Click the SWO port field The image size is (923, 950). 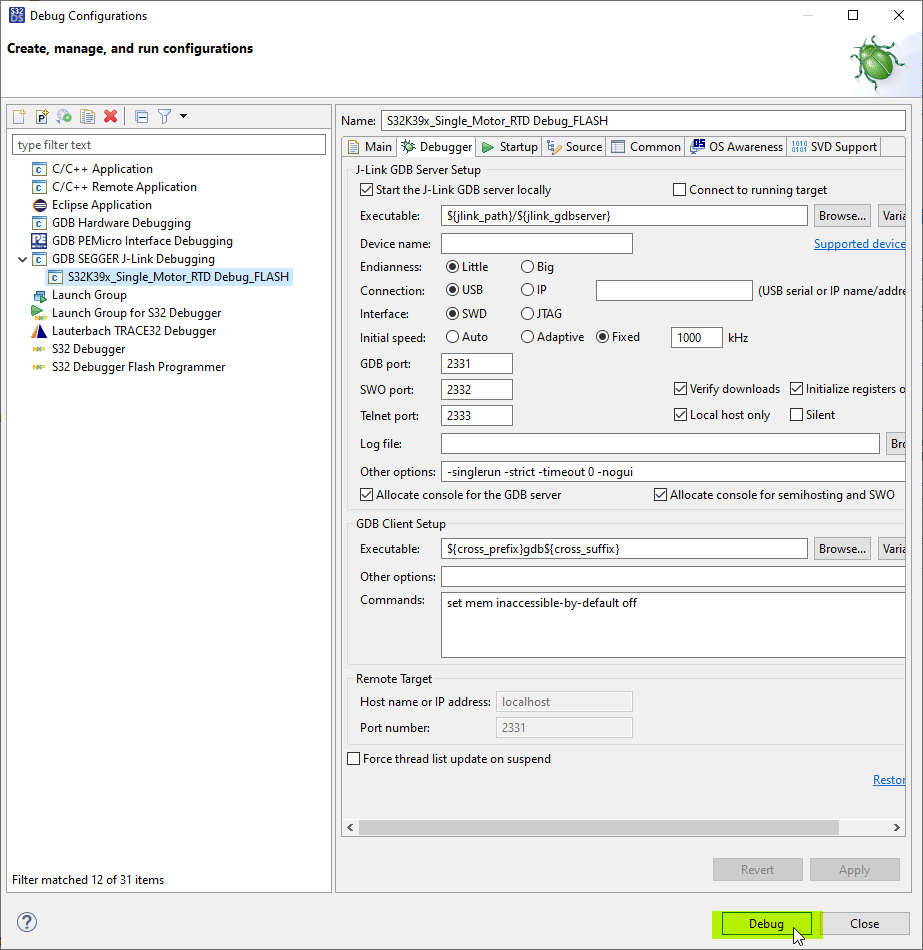click(x=477, y=390)
